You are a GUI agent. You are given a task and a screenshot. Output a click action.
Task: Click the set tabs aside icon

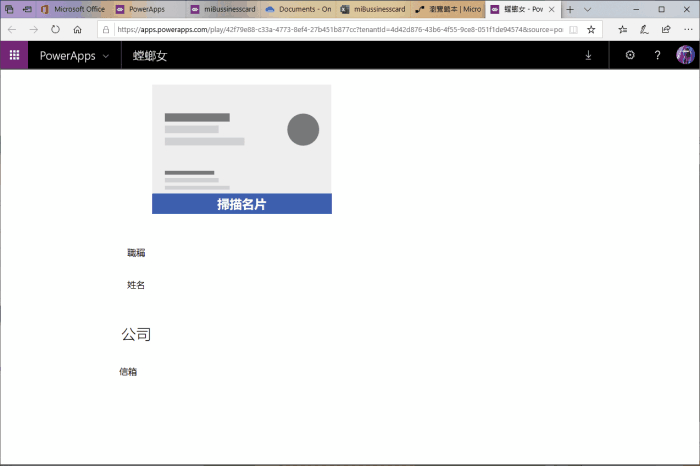[27, 9]
